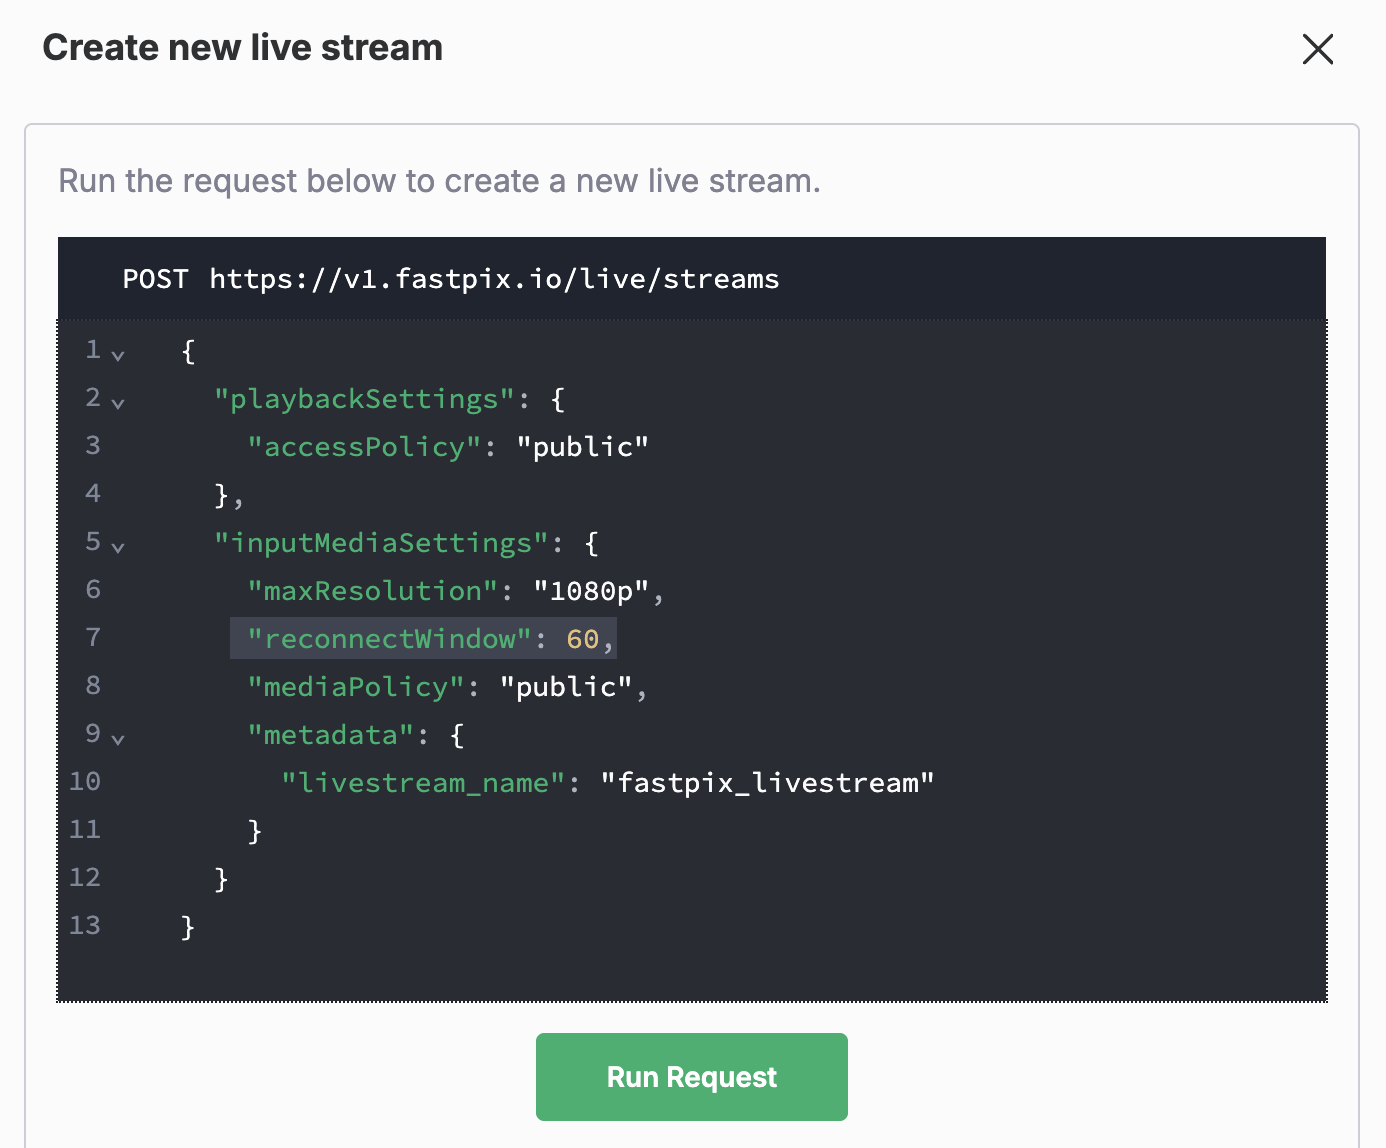
Task: Click the "playbackSettings" key
Action: pos(364,399)
